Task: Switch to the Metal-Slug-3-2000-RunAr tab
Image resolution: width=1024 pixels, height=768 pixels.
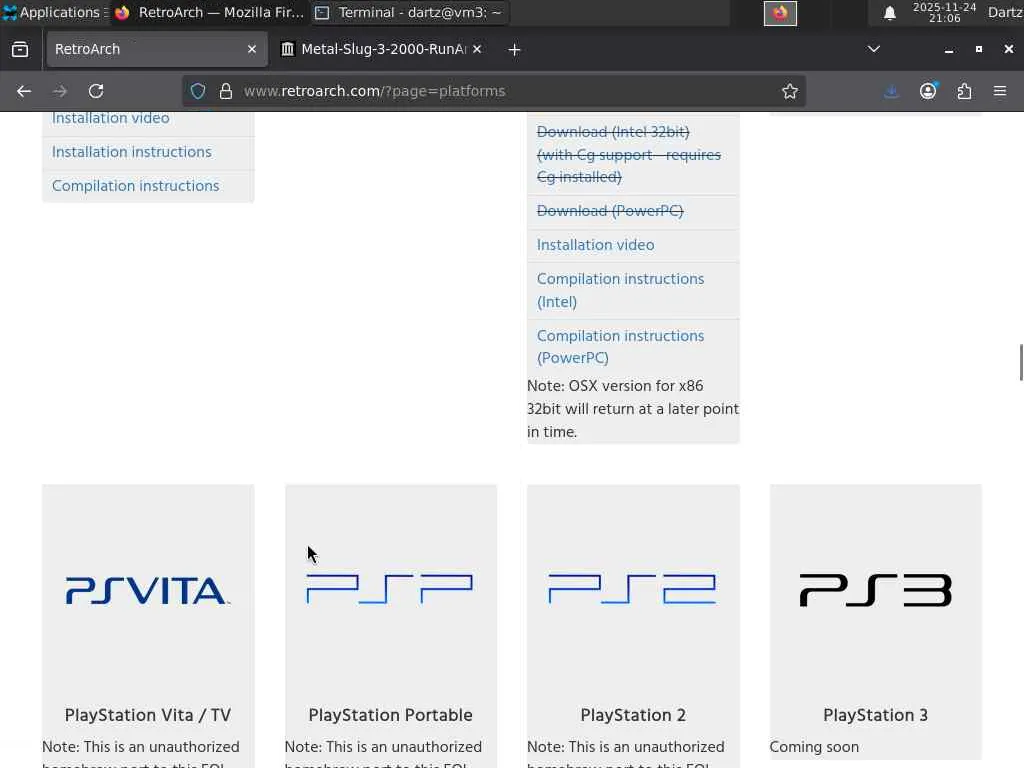Action: pyautogui.click(x=382, y=49)
